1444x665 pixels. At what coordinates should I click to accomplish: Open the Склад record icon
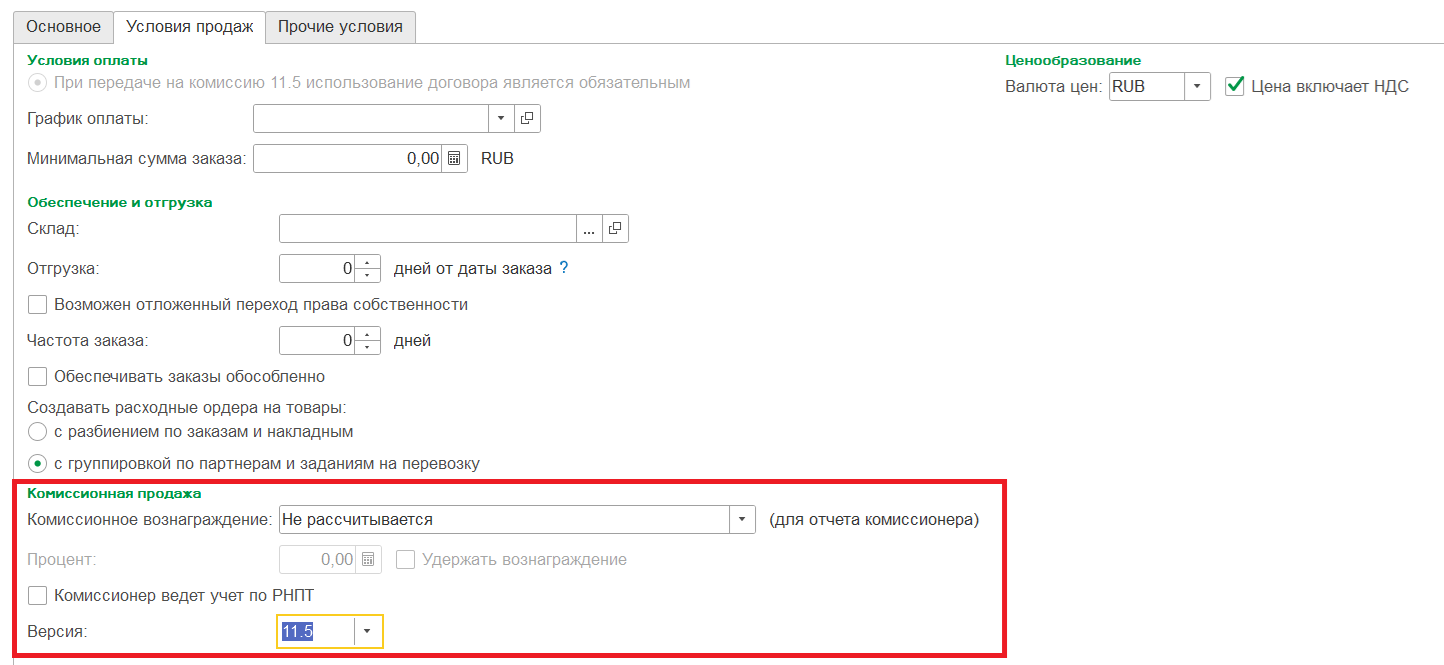tap(615, 228)
